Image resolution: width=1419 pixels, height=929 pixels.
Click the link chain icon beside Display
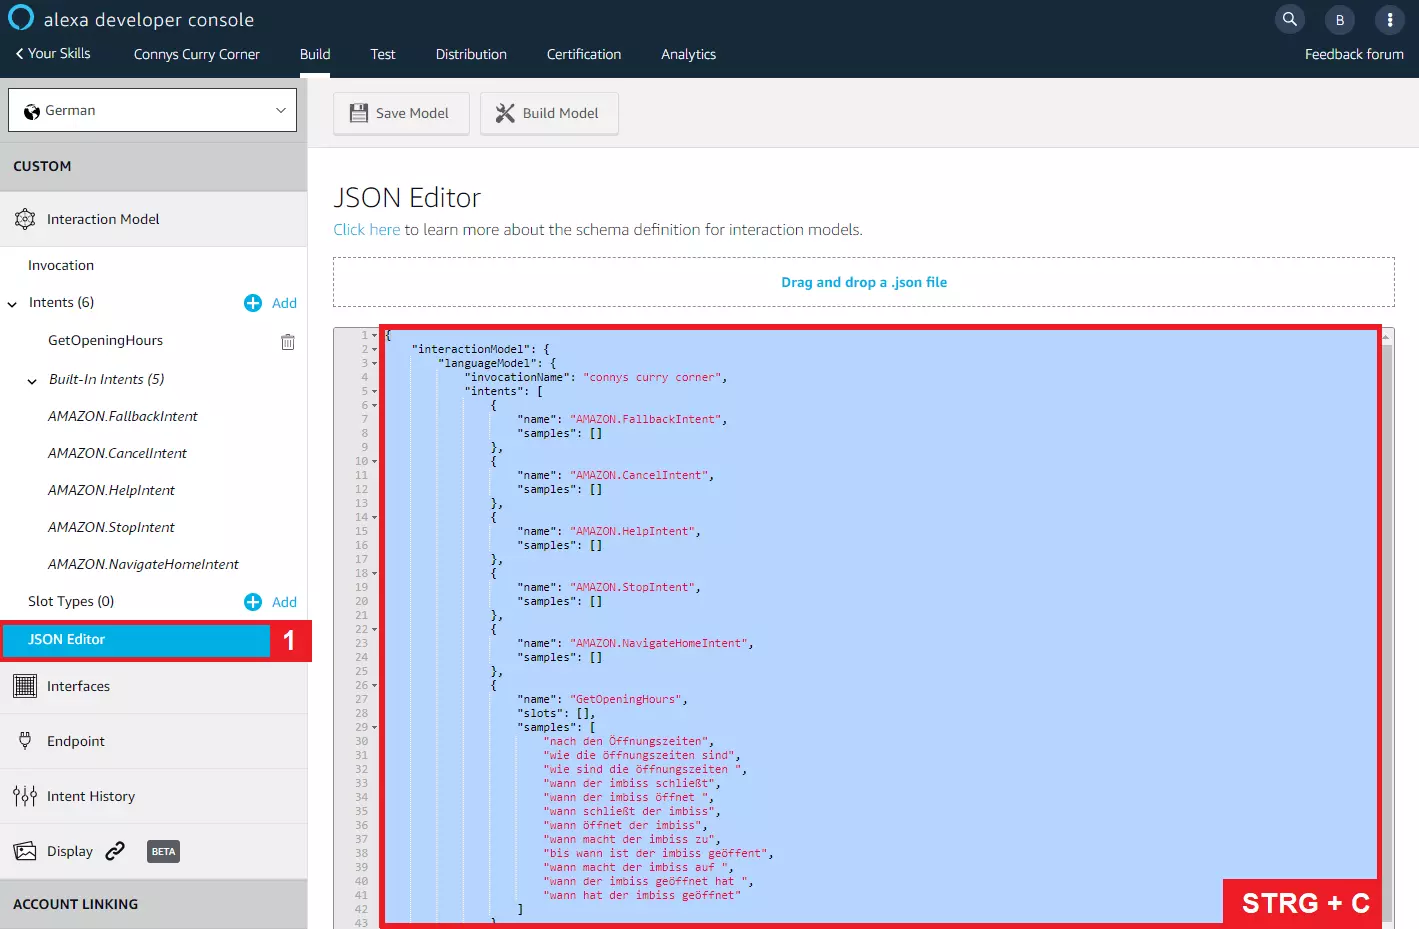[x=115, y=851]
